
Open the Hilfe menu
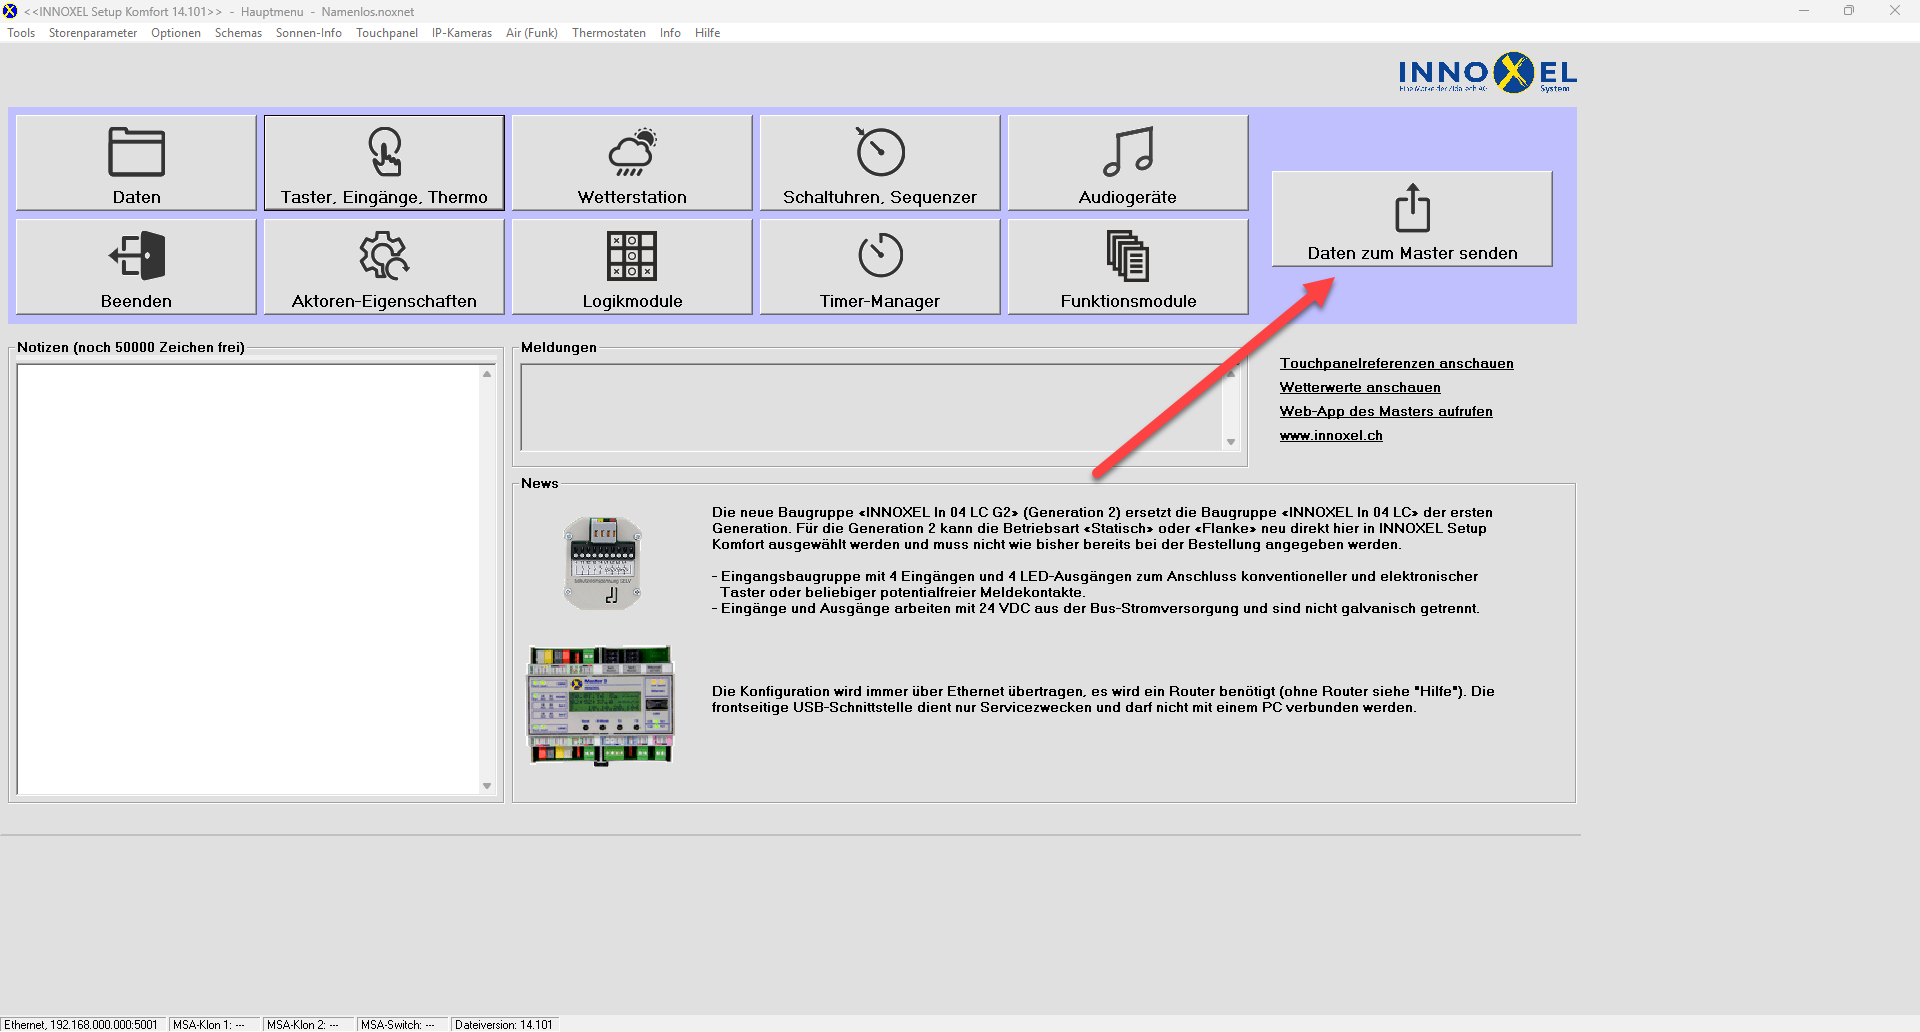click(708, 33)
